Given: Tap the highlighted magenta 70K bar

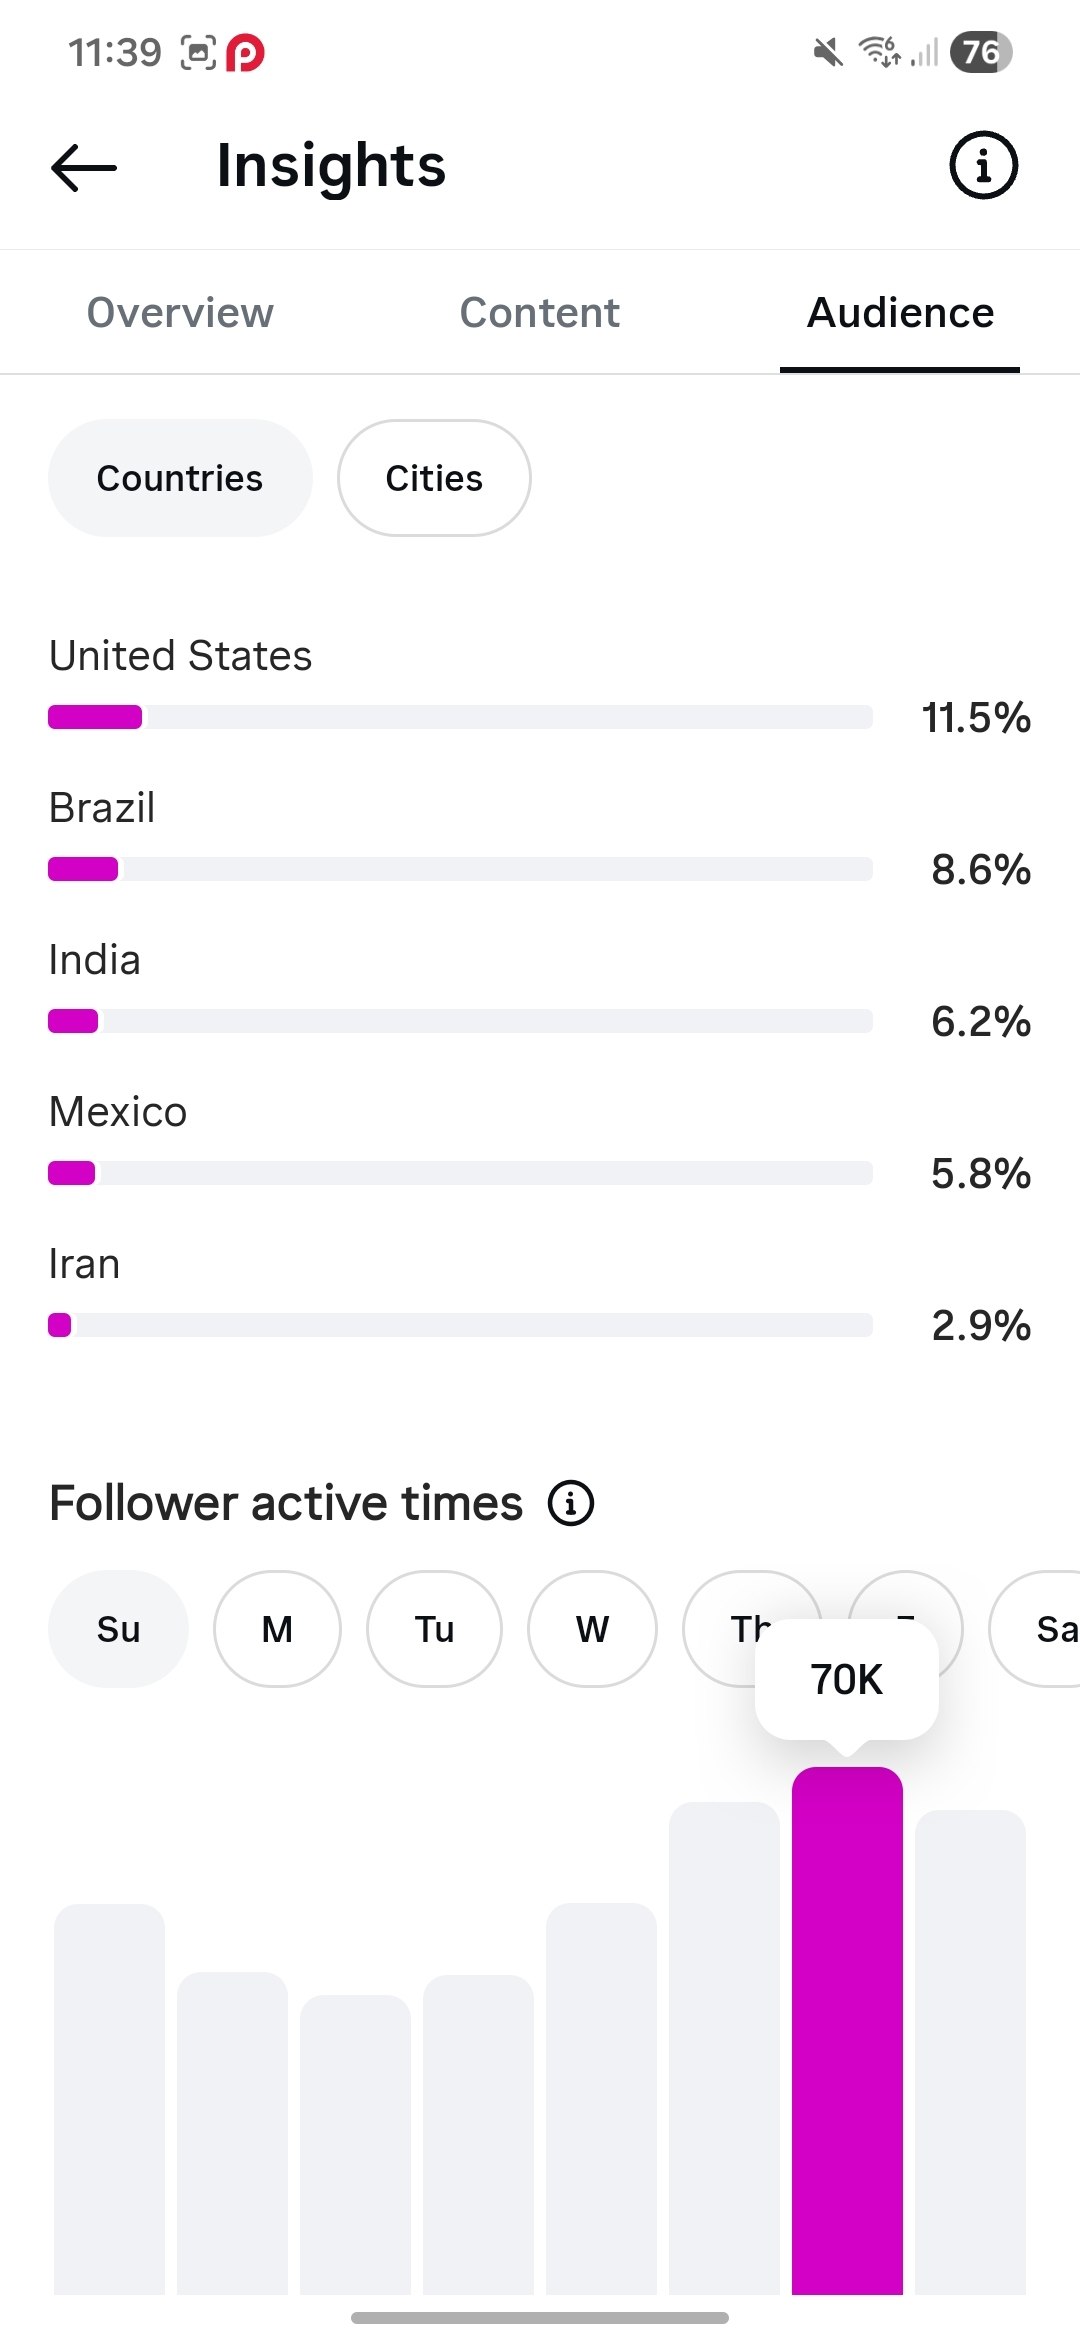Looking at the screenshot, I should [847, 2030].
